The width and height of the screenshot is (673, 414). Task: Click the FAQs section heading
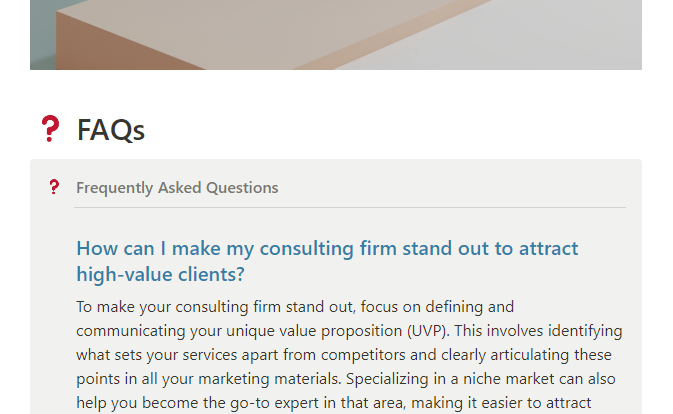click(x=111, y=130)
